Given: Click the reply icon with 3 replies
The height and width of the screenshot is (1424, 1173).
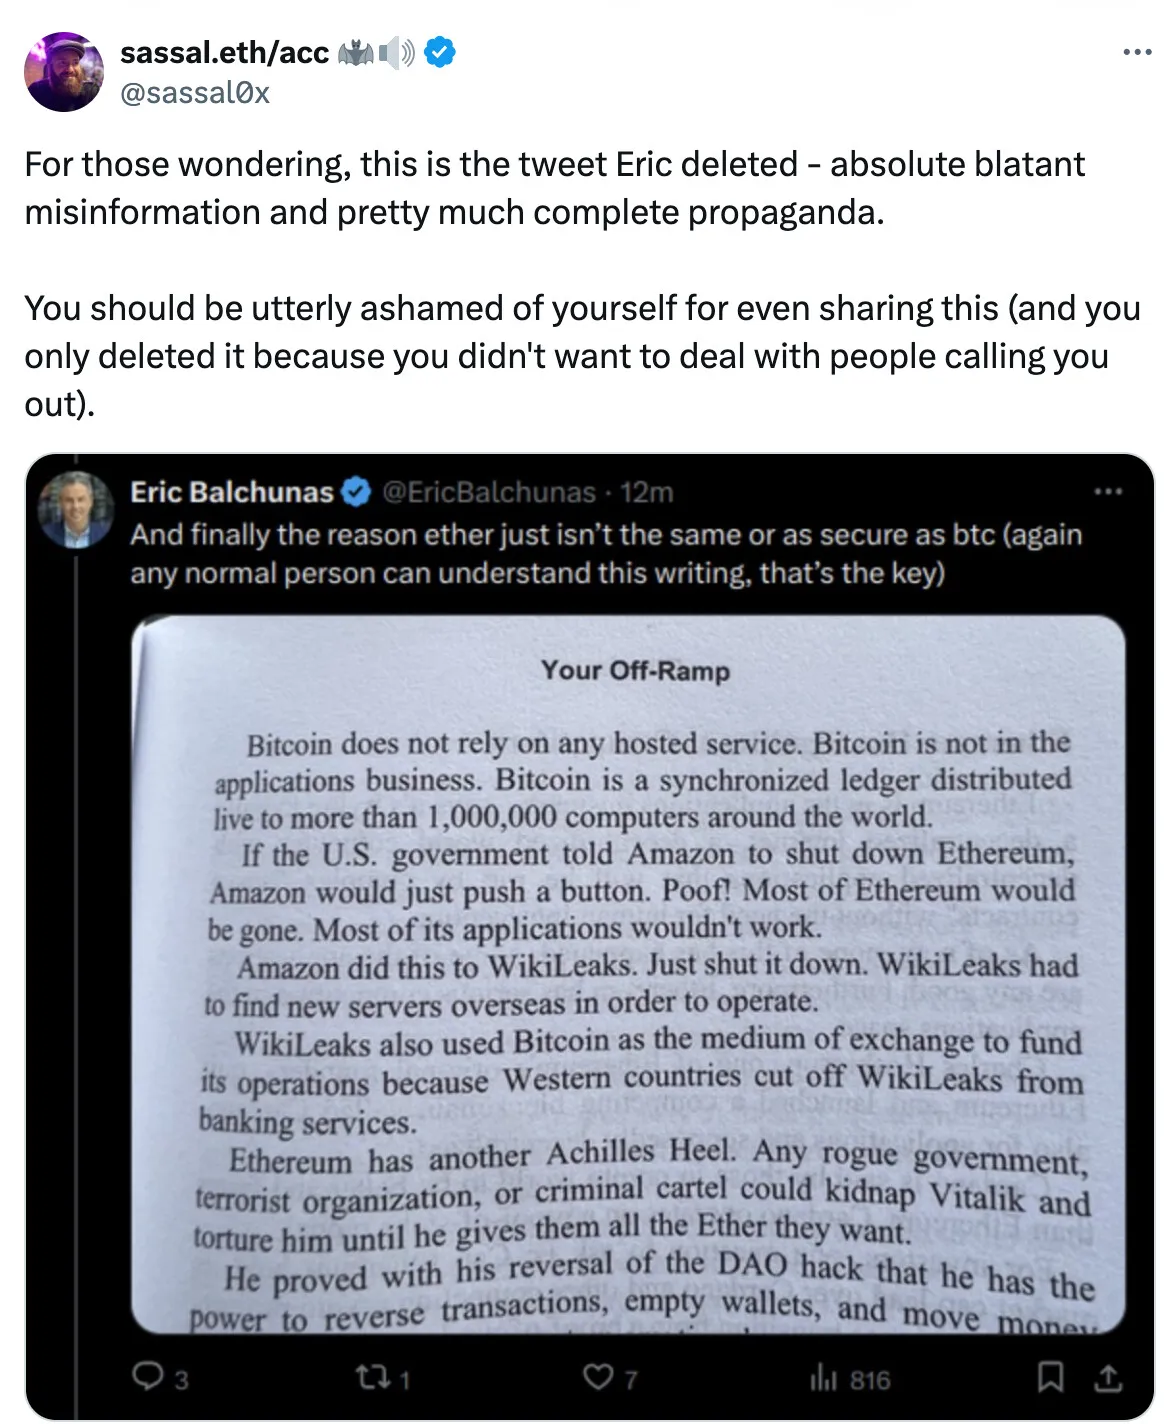Looking at the screenshot, I should click(x=147, y=1378).
